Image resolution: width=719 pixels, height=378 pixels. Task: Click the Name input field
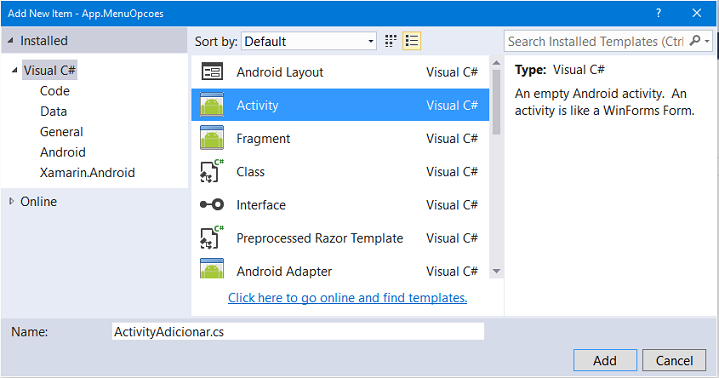[x=298, y=331]
